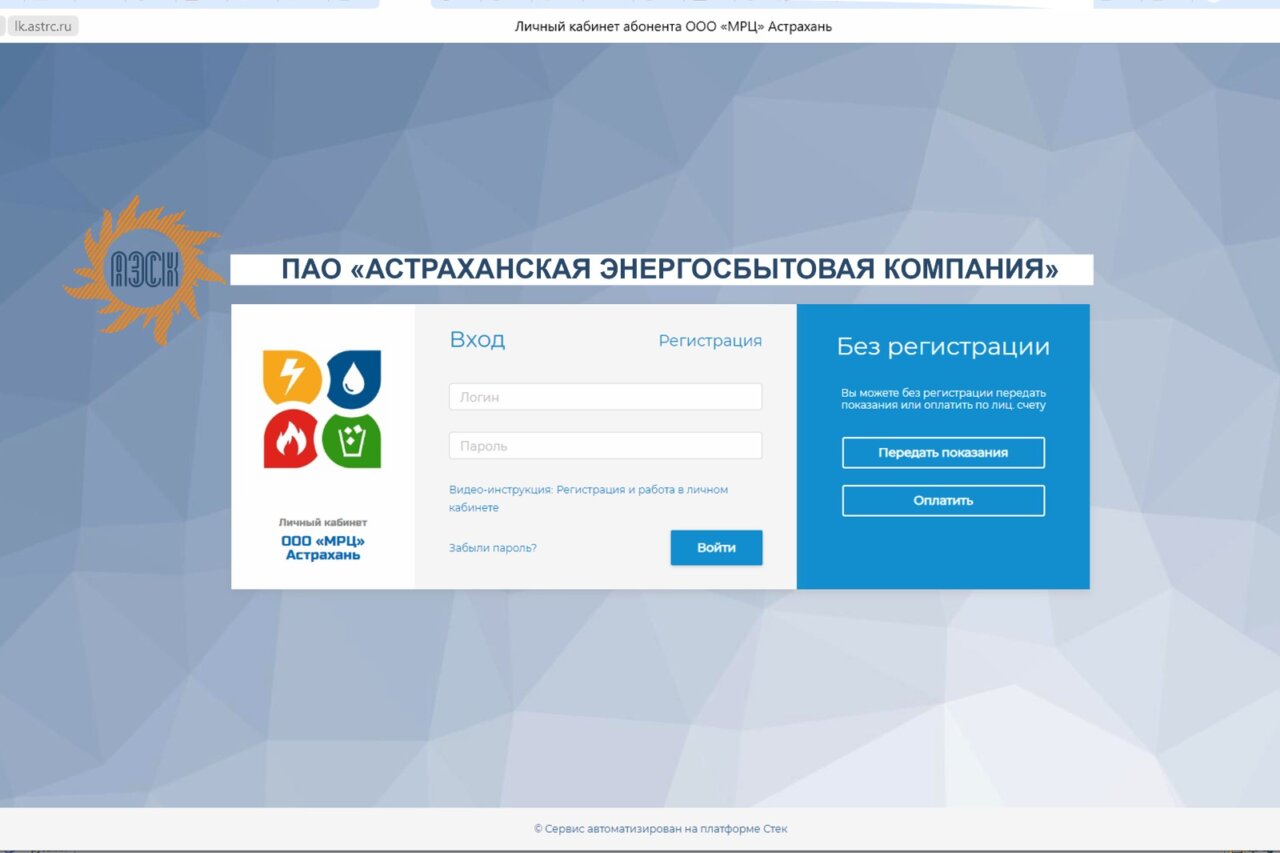Click the ООО «МРЦ» Астрахань logo text

click(x=323, y=548)
